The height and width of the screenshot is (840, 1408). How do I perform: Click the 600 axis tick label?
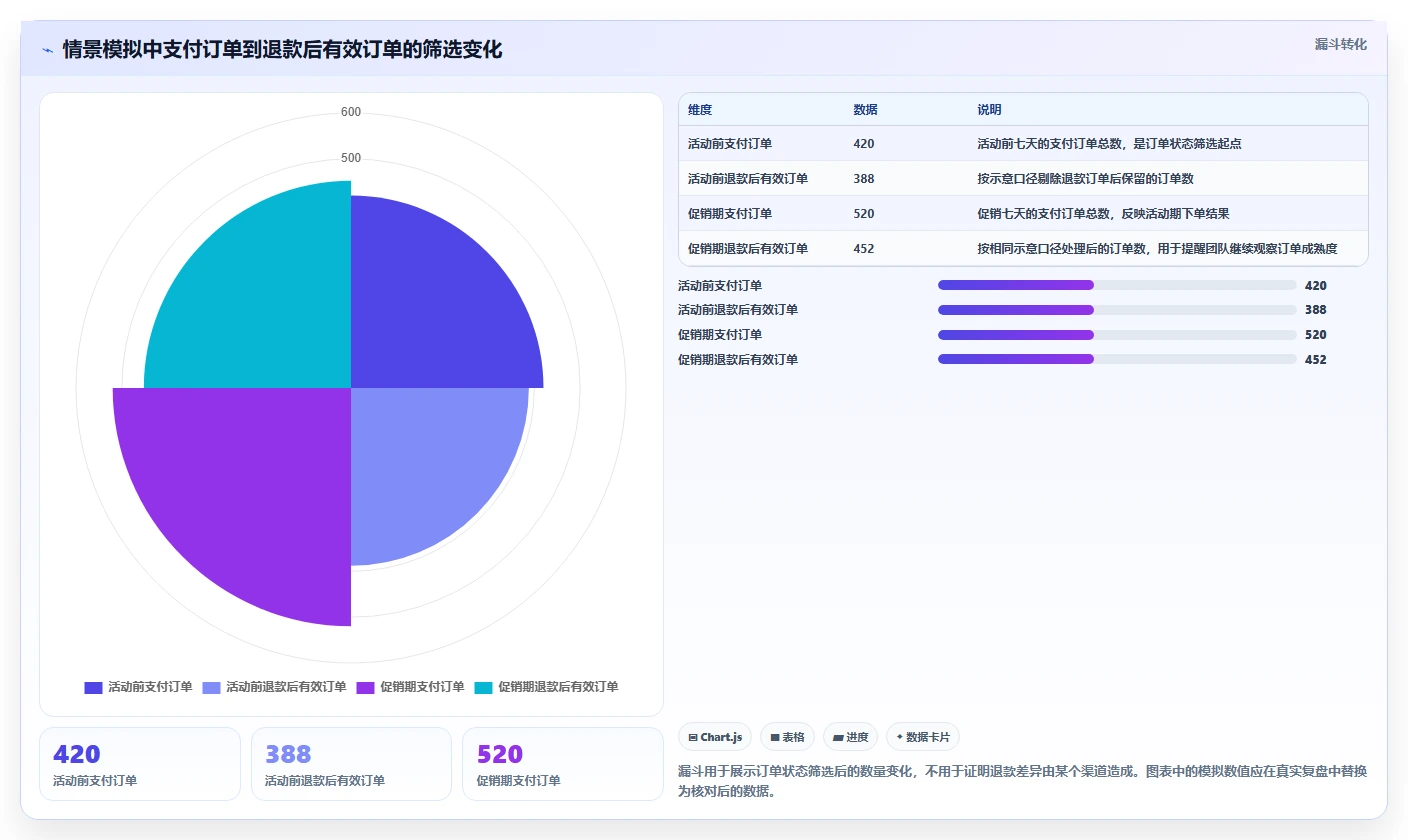(x=351, y=112)
